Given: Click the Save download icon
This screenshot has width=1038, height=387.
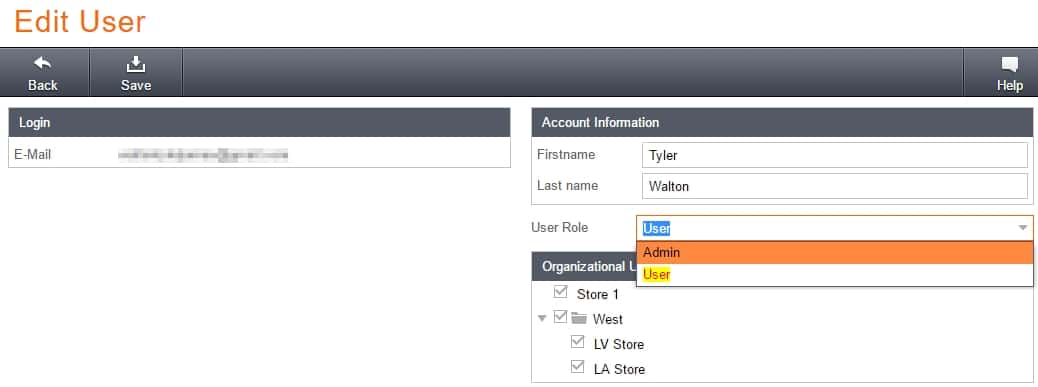Looking at the screenshot, I should (x=136, y=64).
